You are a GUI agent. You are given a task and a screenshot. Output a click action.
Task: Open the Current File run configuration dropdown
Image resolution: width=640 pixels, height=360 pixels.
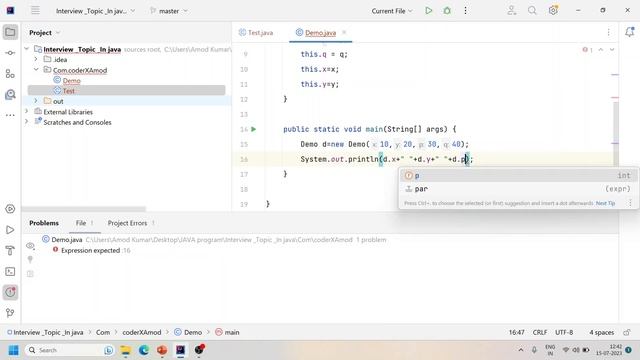pyautogui.click(x=392, y=11)
